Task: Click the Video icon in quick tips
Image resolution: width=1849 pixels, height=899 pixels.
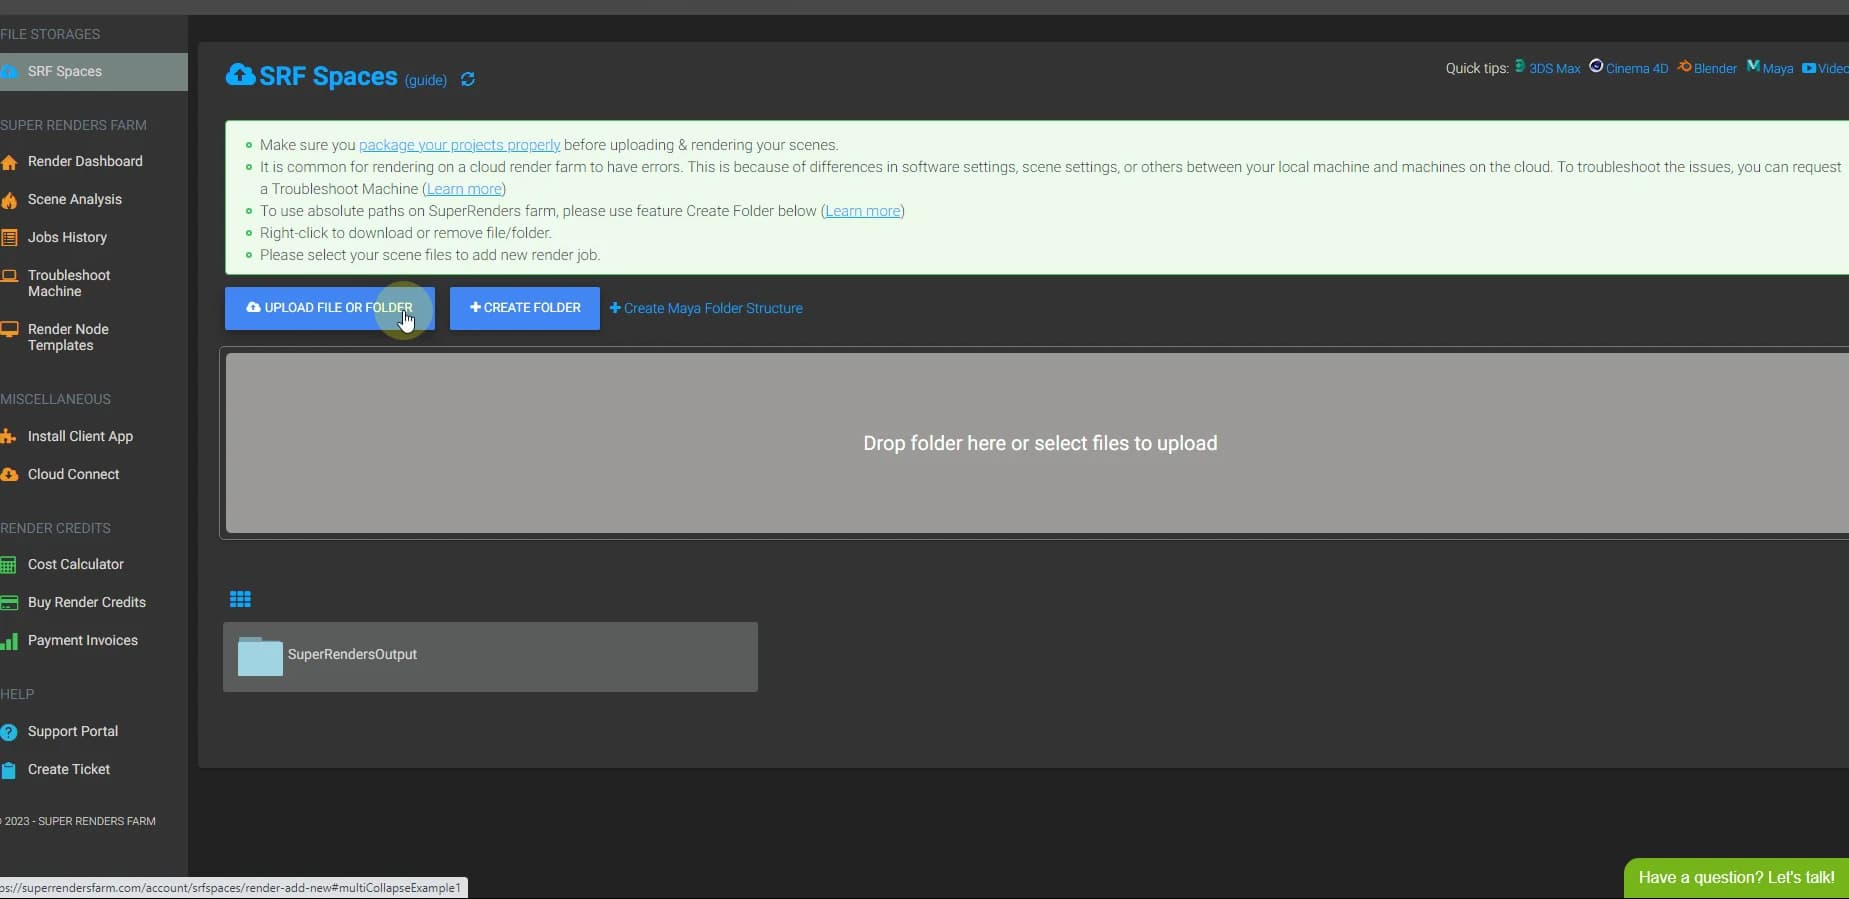Action: click(1809, 68)
